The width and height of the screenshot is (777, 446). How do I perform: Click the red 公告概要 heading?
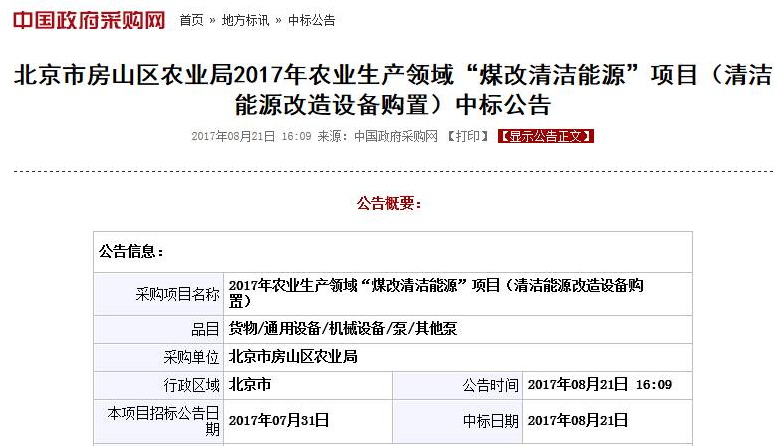390,203
